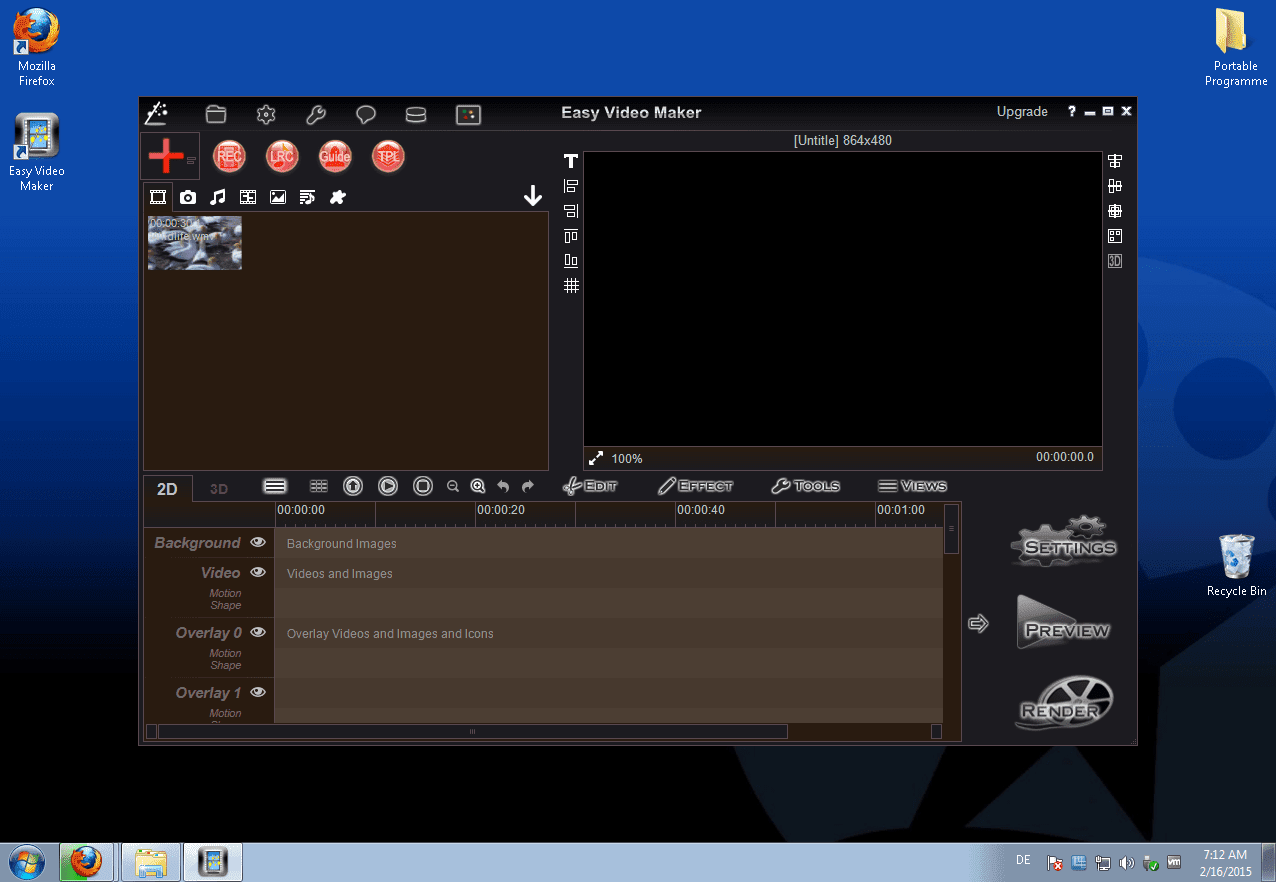Viewport: 1276px width, 882px height.
Task: Hide the Video track via eye icon
Action: pyautogui.click(x=258, y=572)
